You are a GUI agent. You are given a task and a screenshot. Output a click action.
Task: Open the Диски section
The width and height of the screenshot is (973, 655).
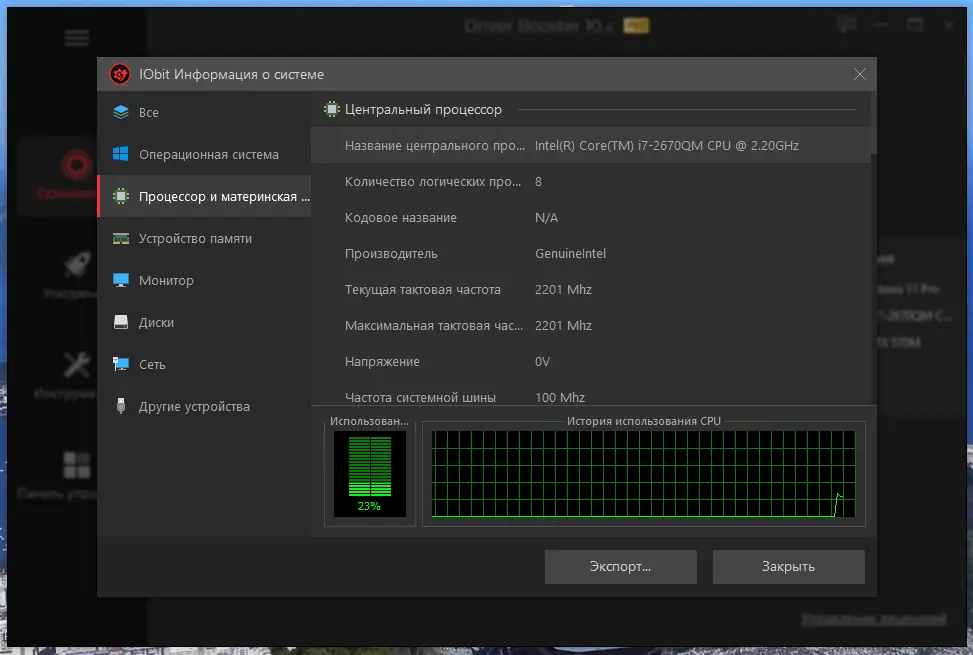point(204,323)
